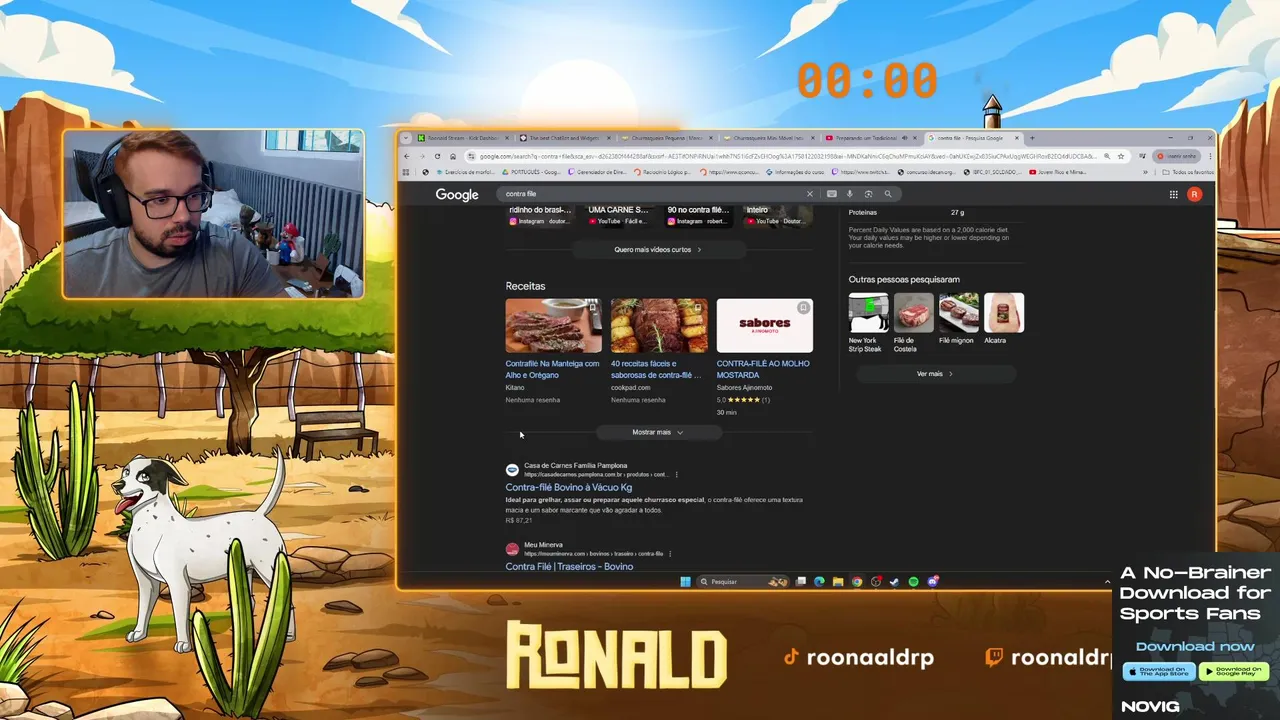Viewport: 1280px width, 720px height.
Task: Select "Filé de Costela" related search
Action: point(913,322)
